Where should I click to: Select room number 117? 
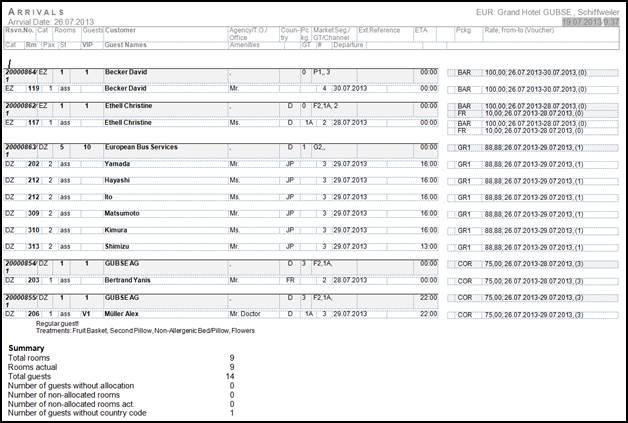coord(34,123)
